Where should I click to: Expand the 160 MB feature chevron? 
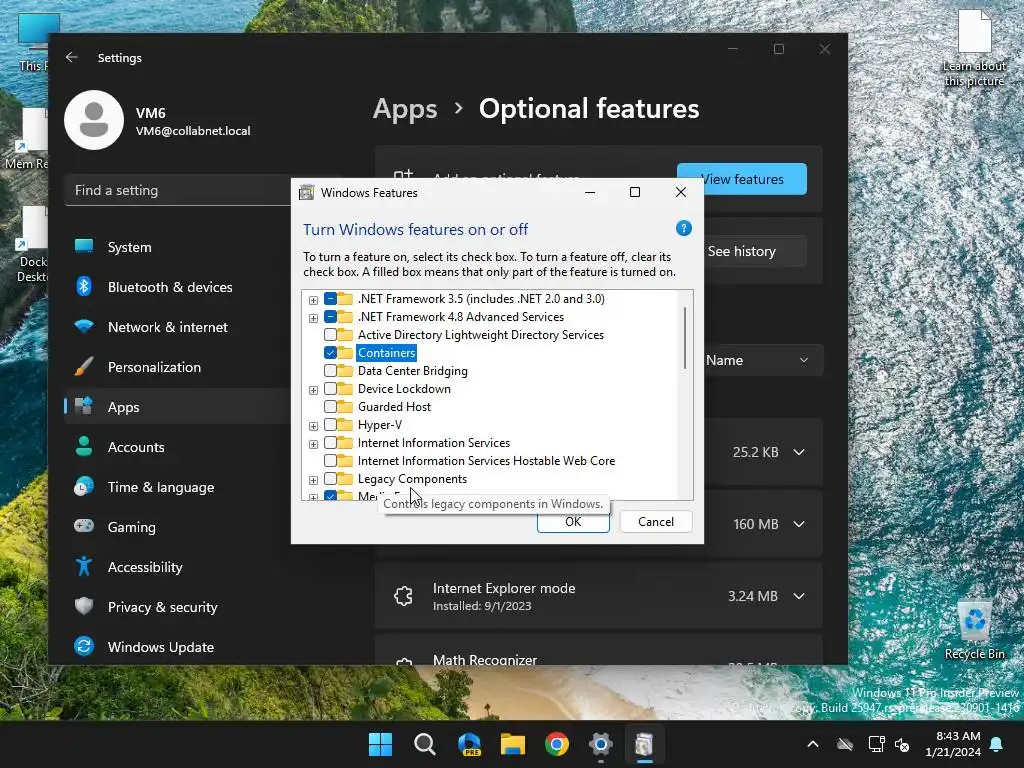(799, 524)
